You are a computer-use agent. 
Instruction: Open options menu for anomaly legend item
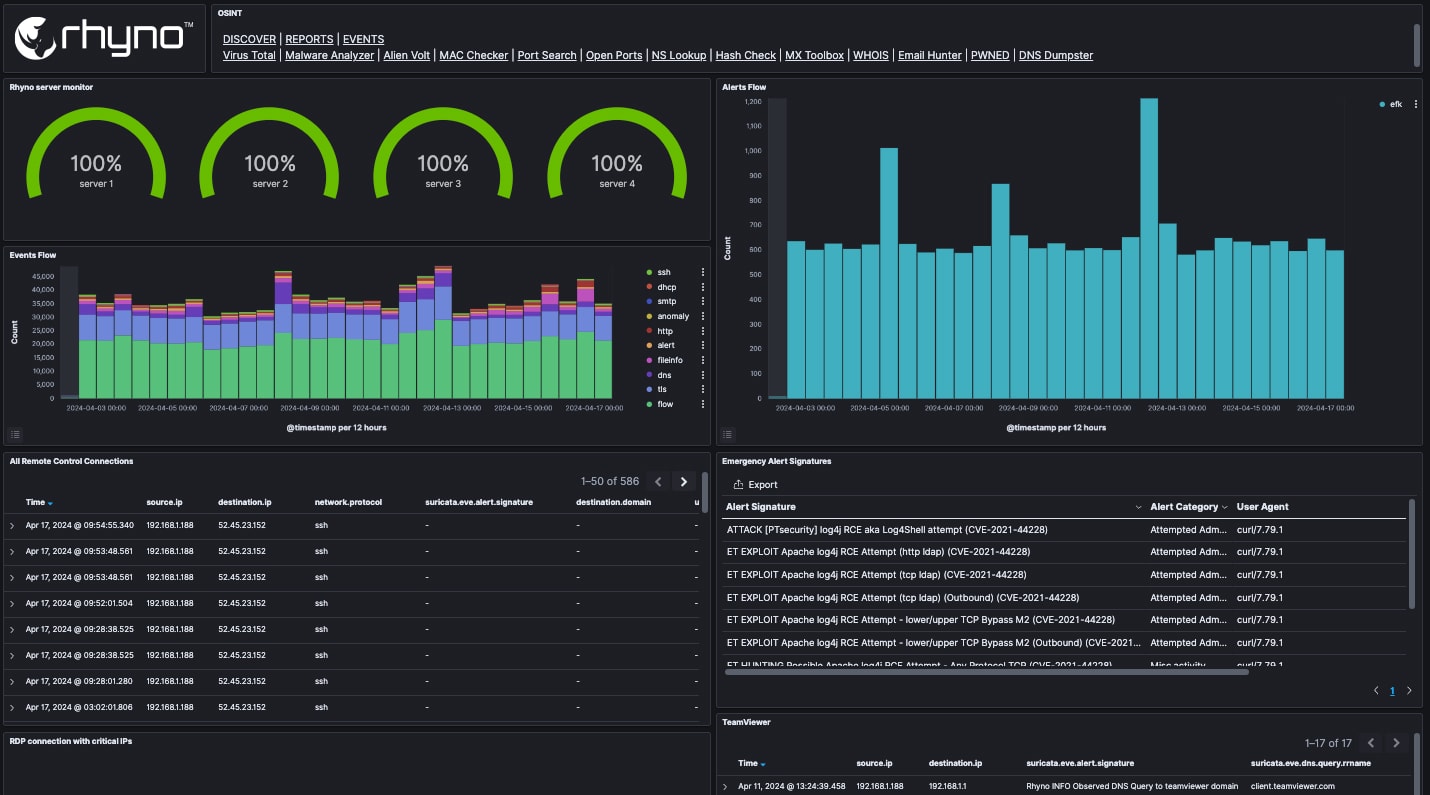[702, 316]
